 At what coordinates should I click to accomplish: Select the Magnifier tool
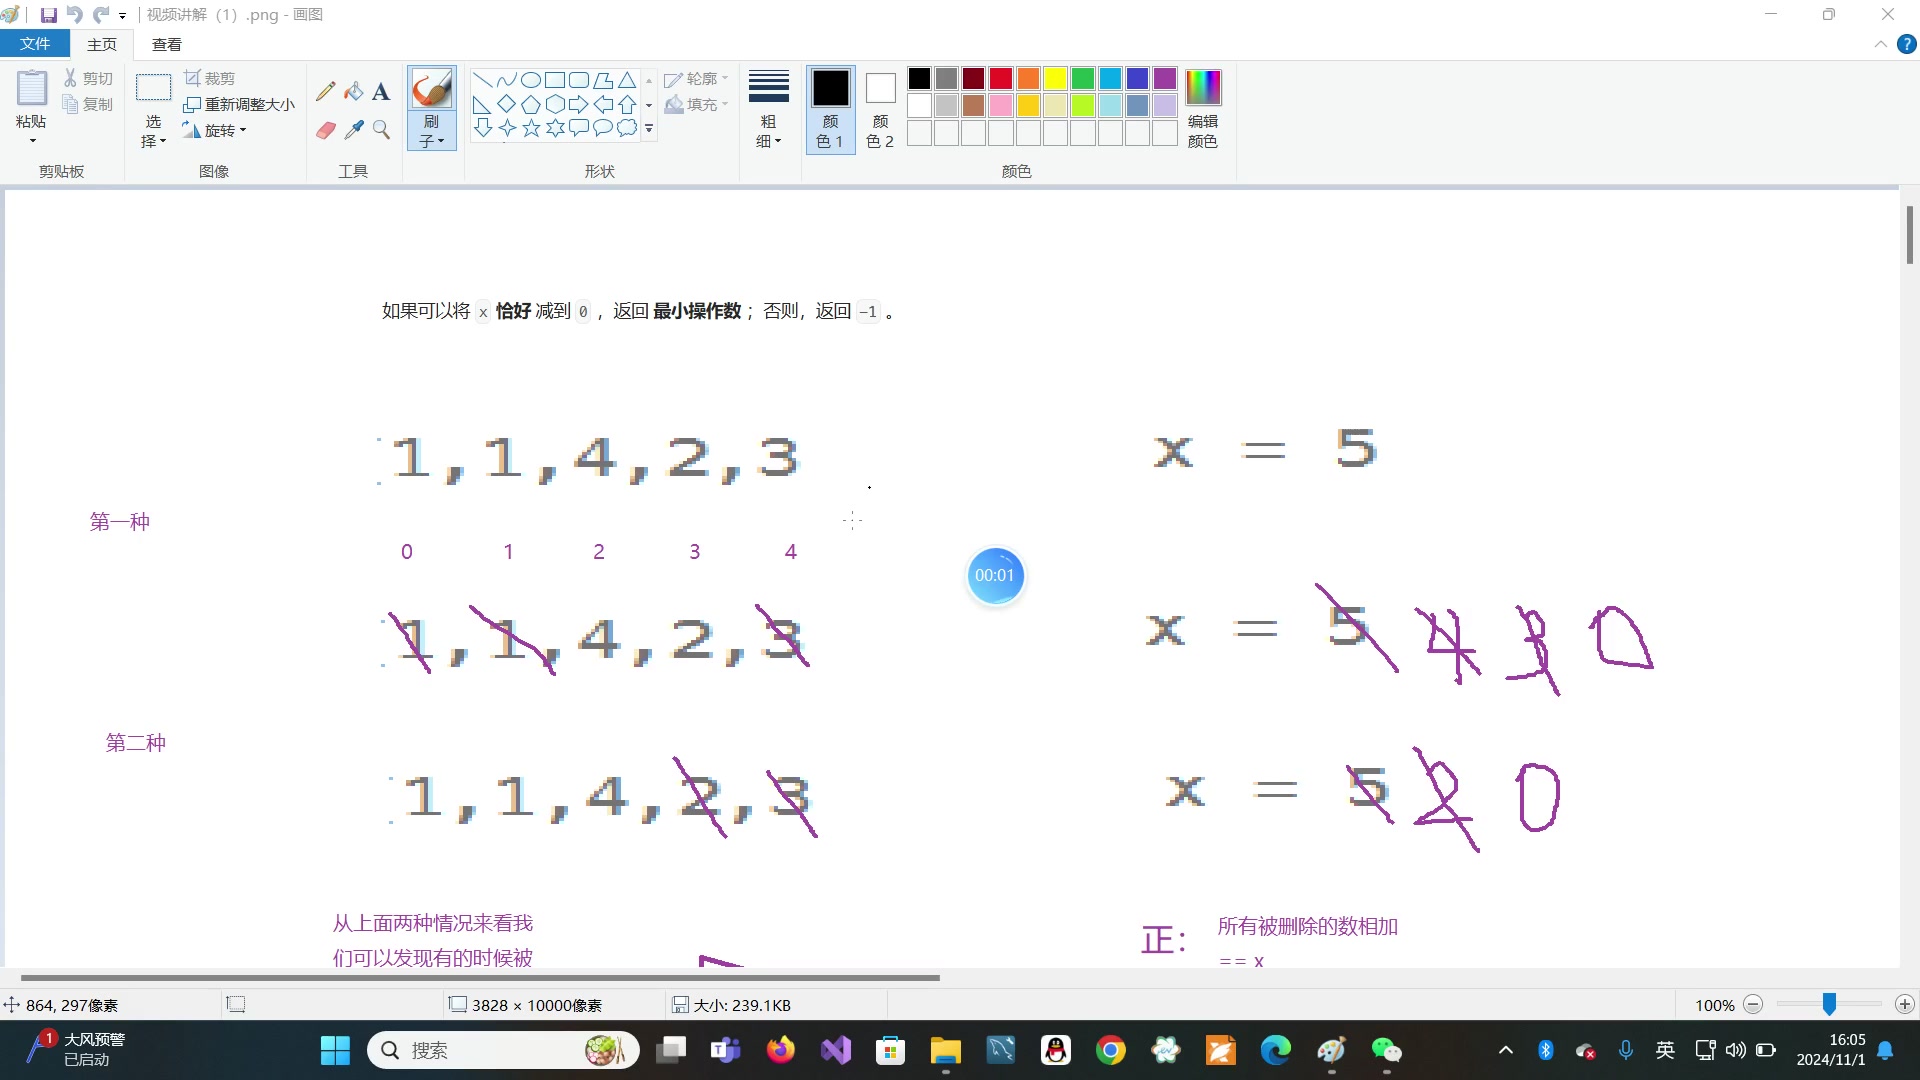pyautogui.click(x=381, y=130)
